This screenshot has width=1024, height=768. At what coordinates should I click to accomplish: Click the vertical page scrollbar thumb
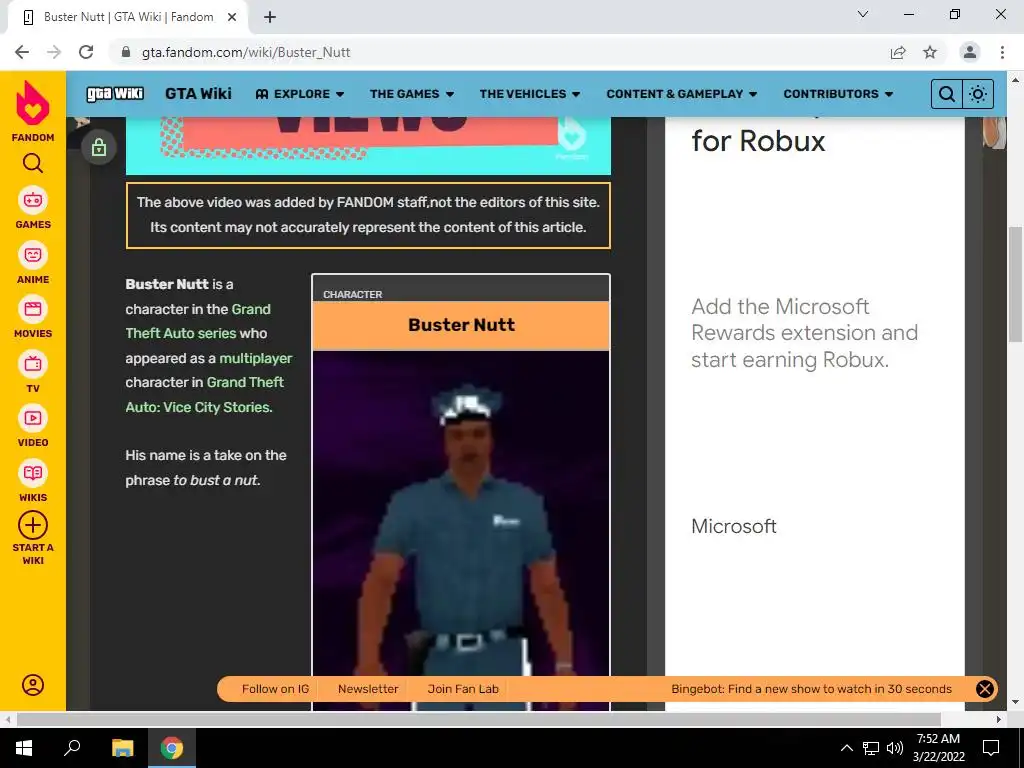tap(1015, 284)
